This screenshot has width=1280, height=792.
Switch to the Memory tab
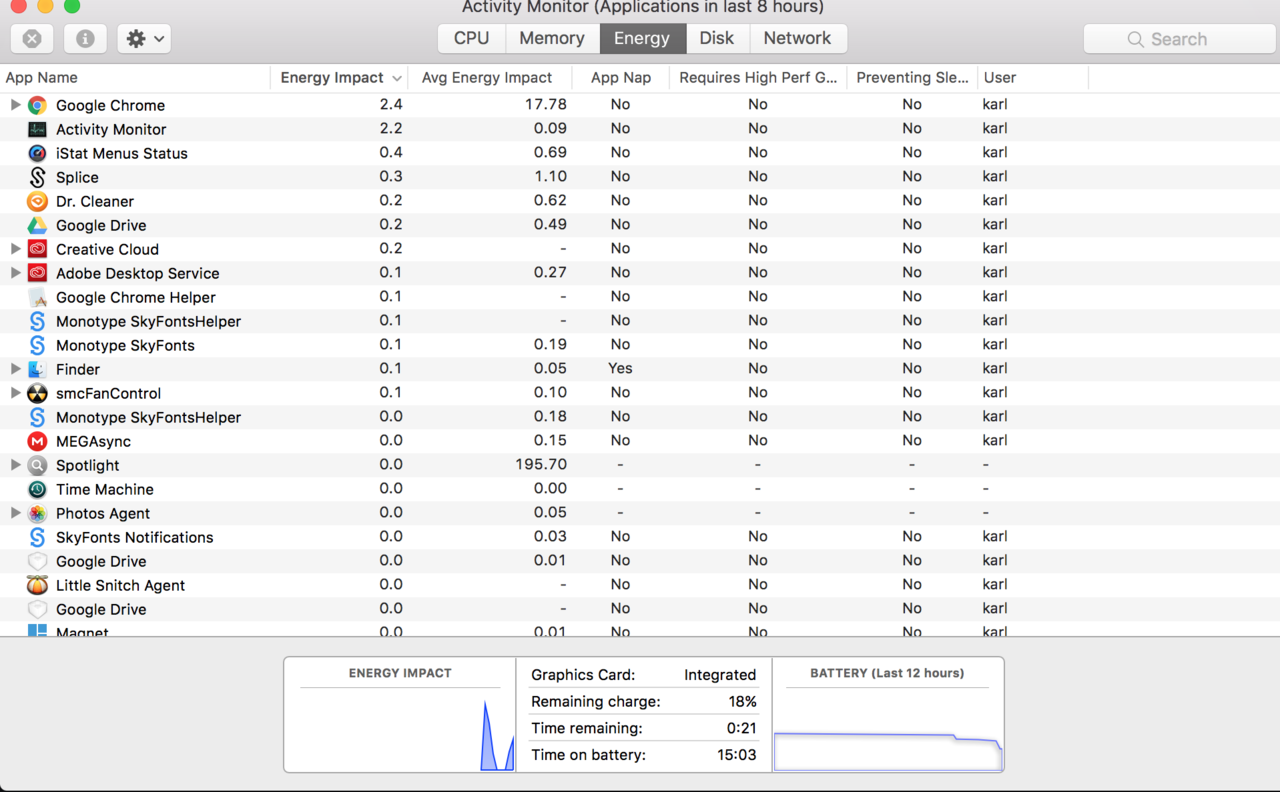tap(552, 38)
